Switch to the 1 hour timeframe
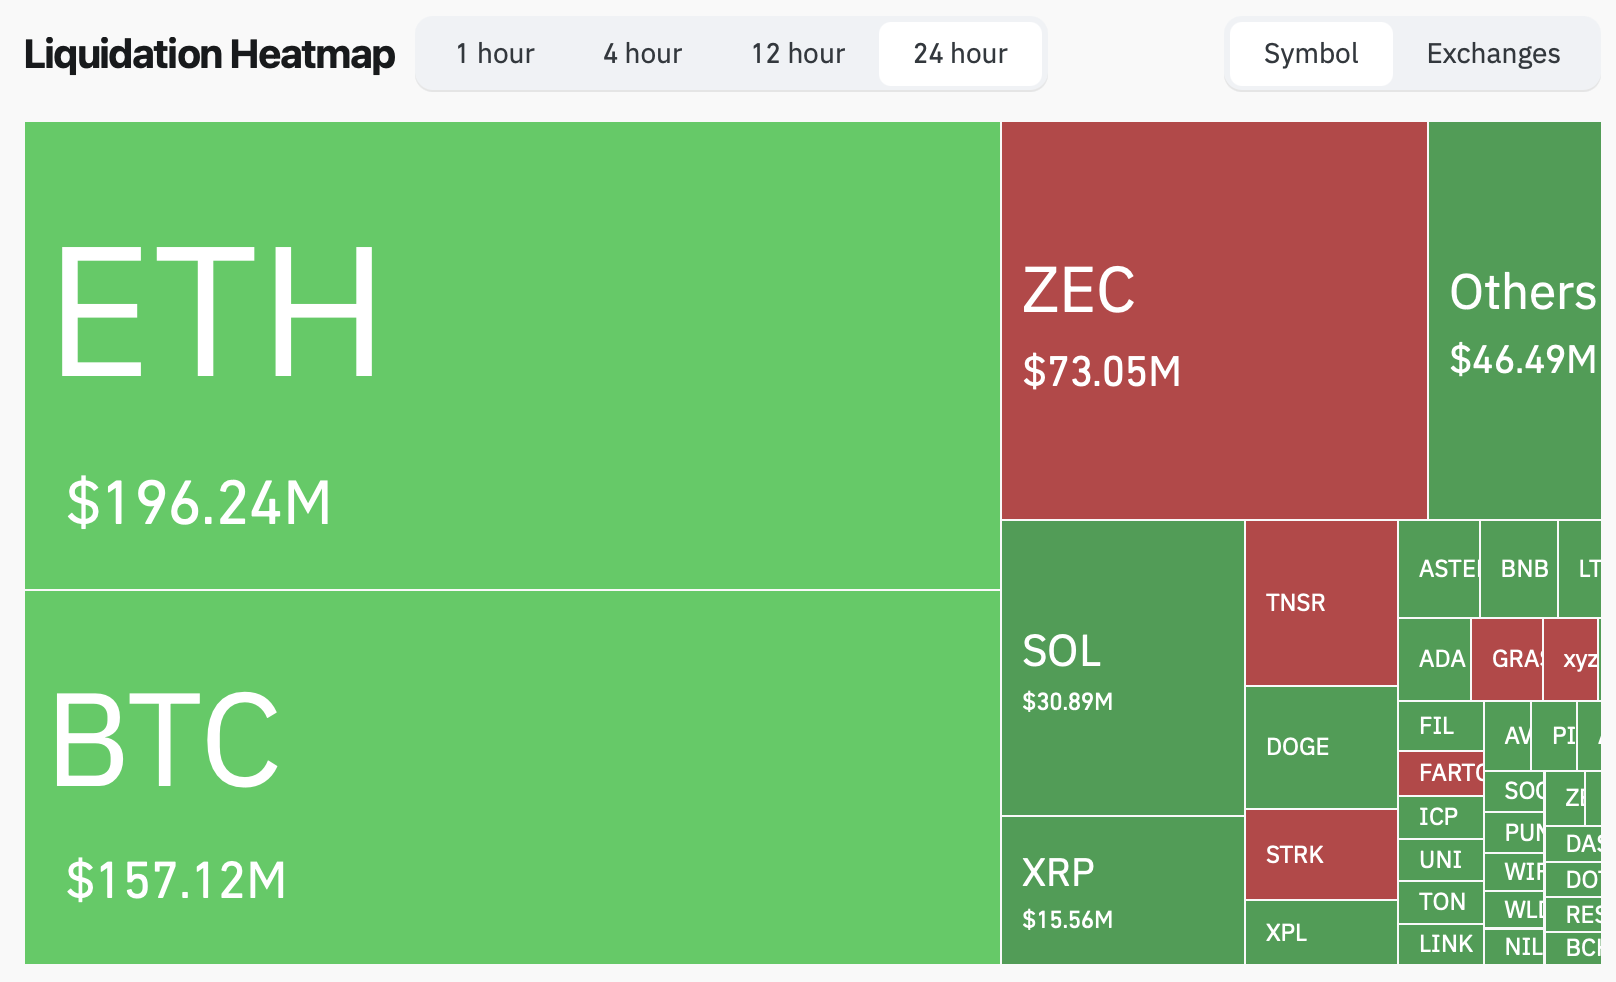 click(495, 54)
